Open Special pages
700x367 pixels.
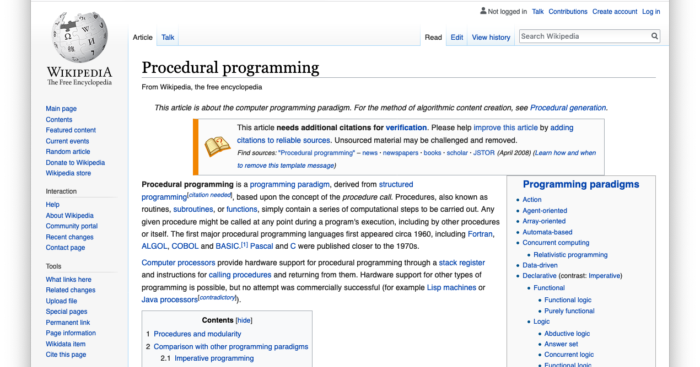pyautogui.click(x=67, y=312)
